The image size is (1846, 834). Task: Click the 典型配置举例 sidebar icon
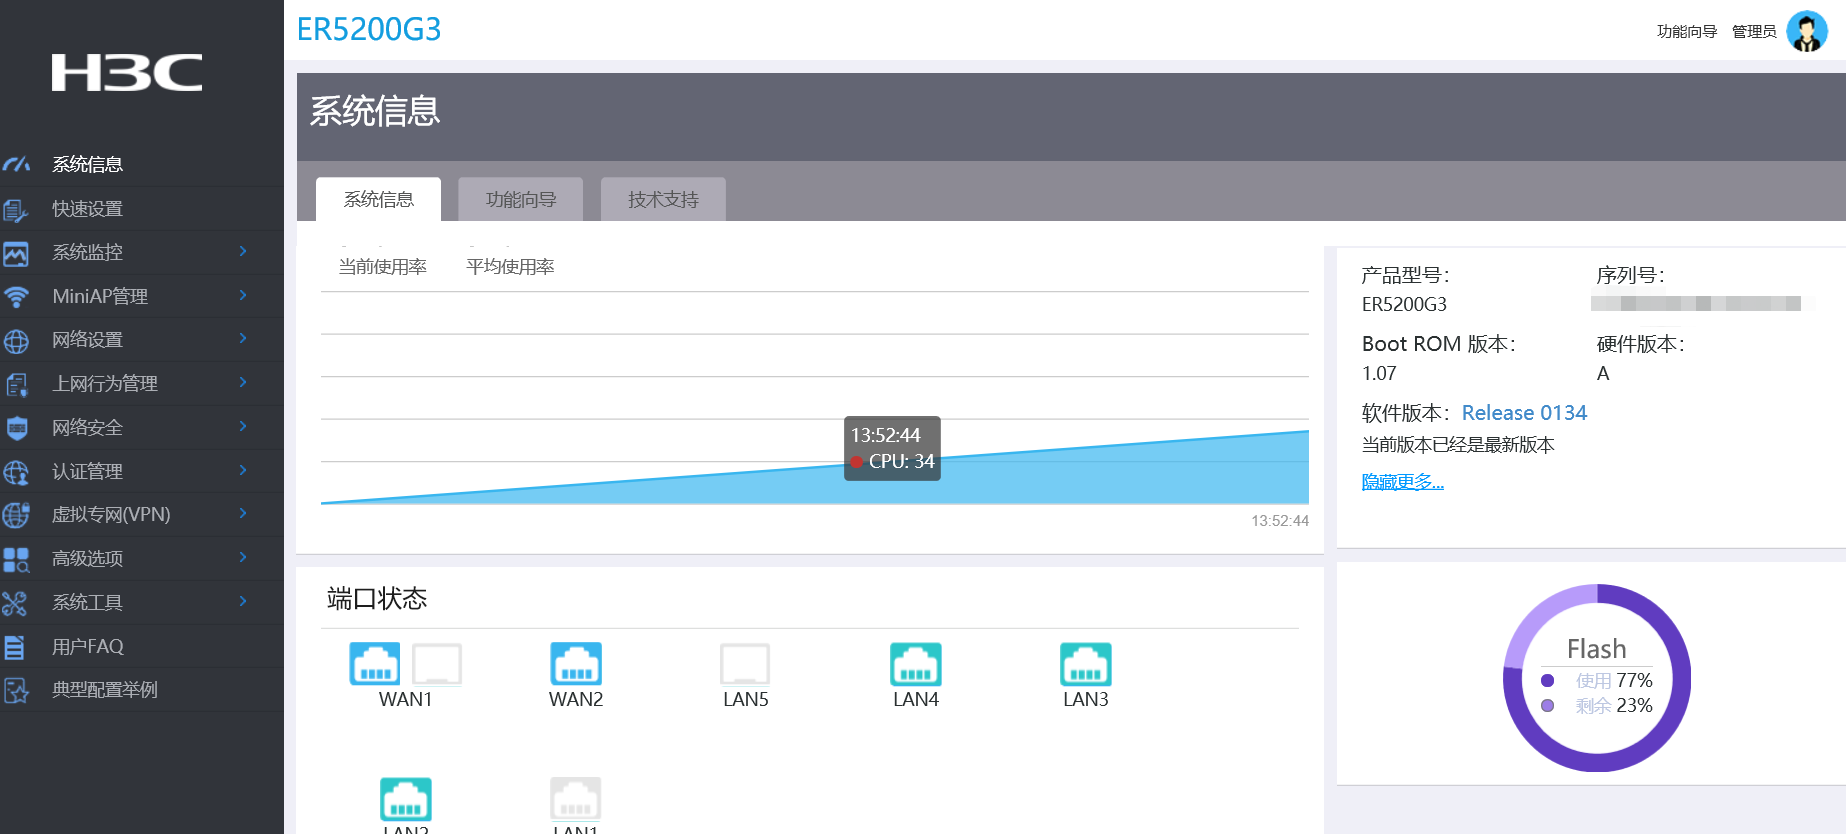coord(16,690)
